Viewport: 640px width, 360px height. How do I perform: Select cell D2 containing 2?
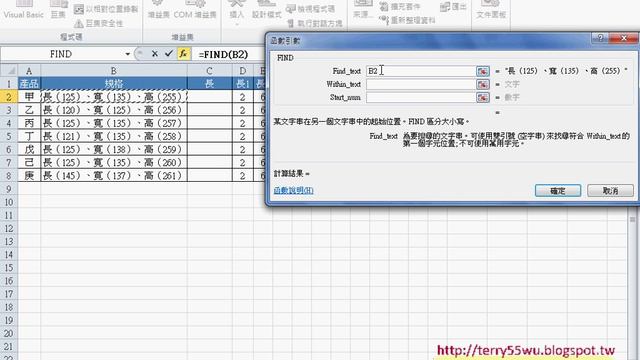pyautogui.click(x=242, y=97)
